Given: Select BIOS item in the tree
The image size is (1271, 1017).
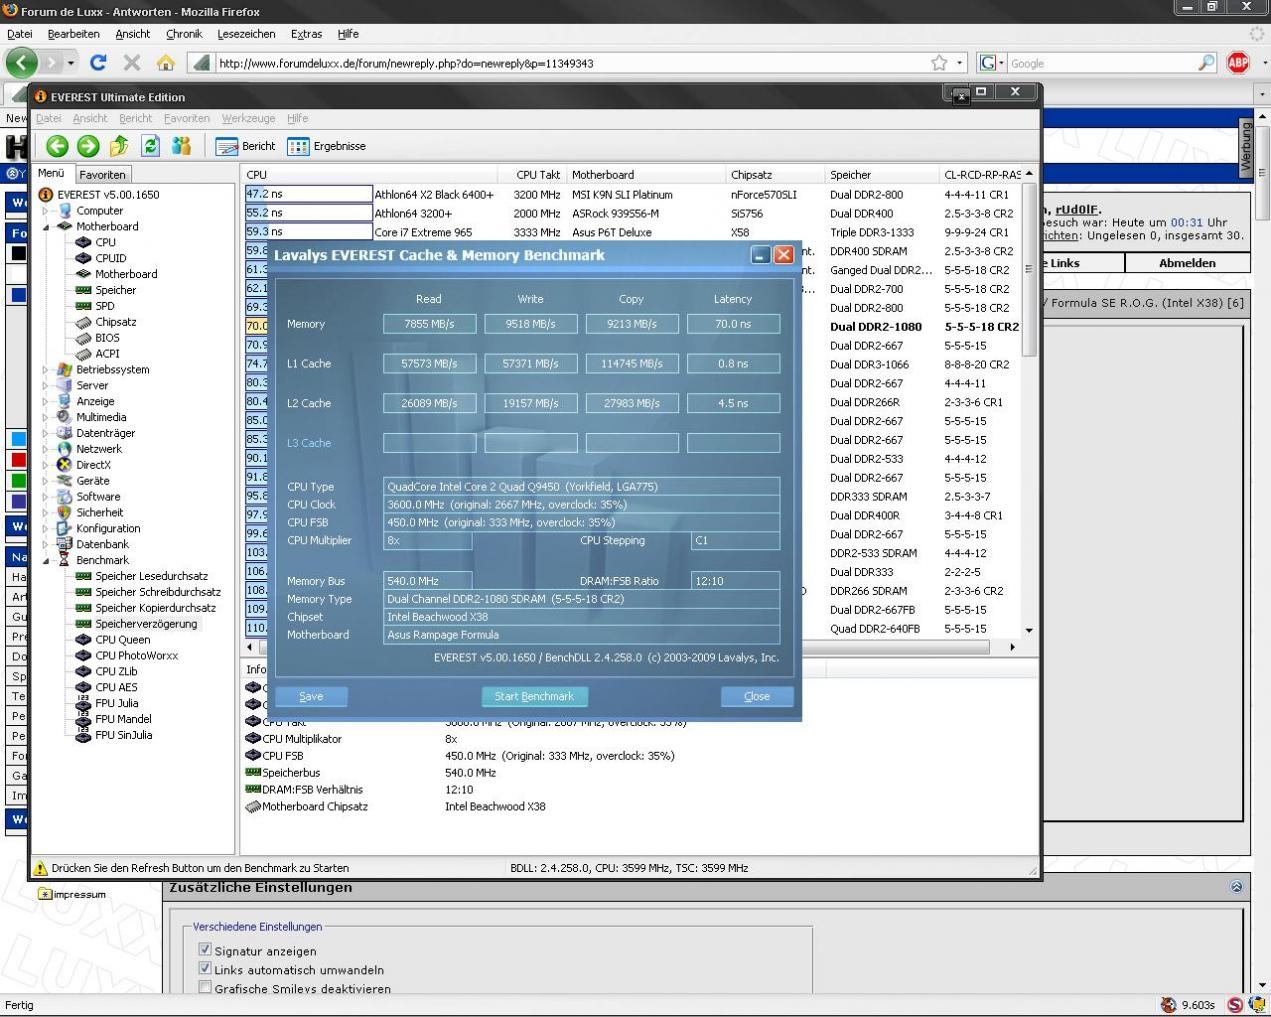Looking at the screenshot, I should 107,338.
